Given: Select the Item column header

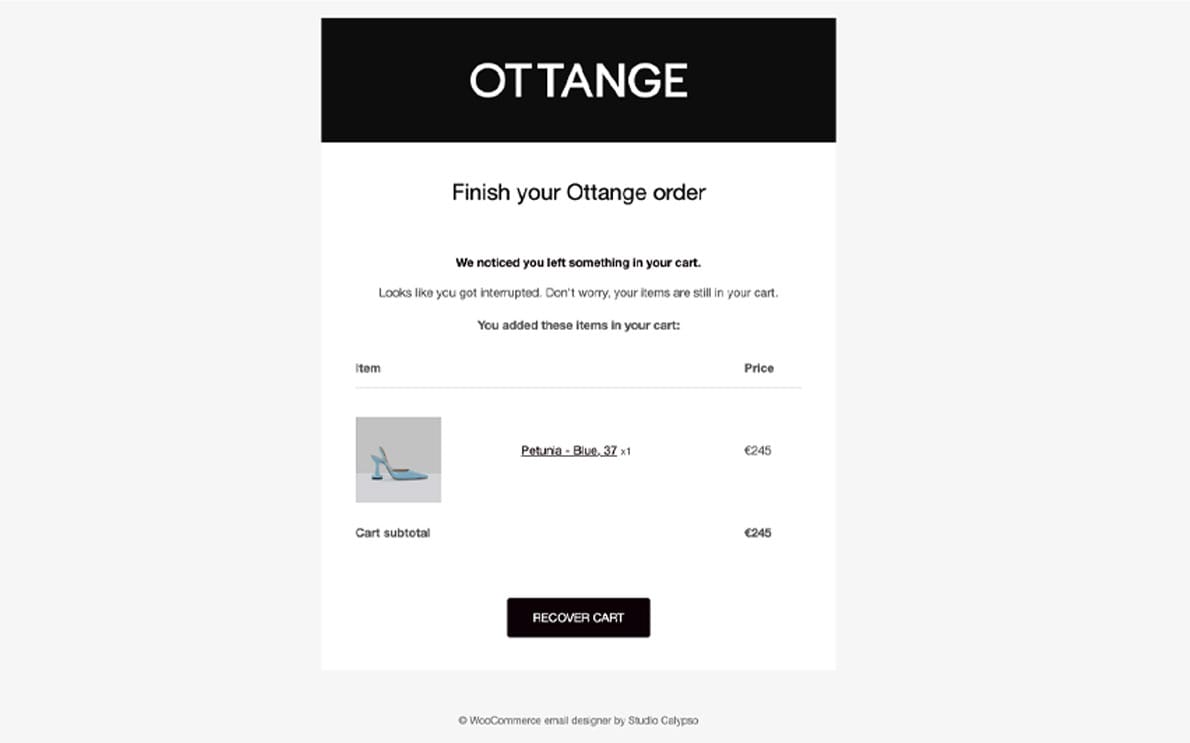Looking at the screenshot, I should (x=368, y=368).
